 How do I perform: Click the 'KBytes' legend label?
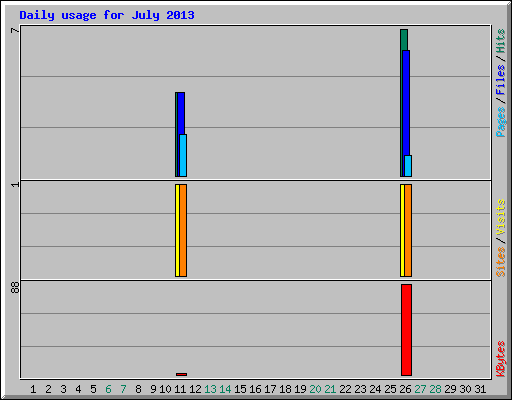tap(500, 359)
